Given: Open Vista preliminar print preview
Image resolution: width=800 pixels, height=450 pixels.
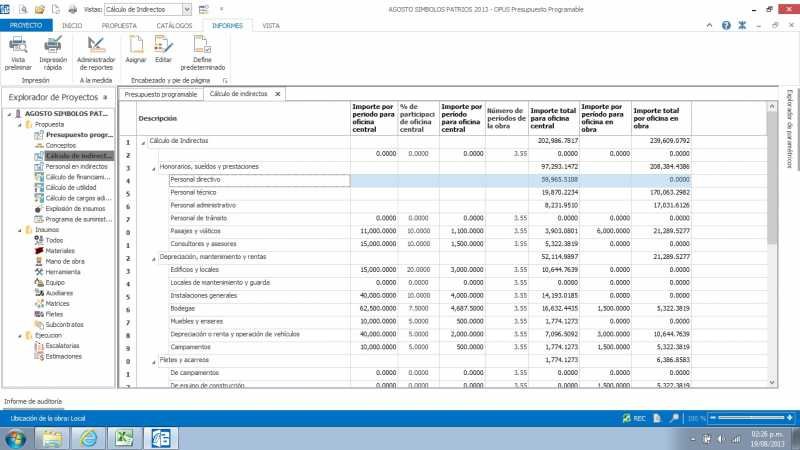Looking at the screenshot, I should pyautogui.click(x=18, y=50).
